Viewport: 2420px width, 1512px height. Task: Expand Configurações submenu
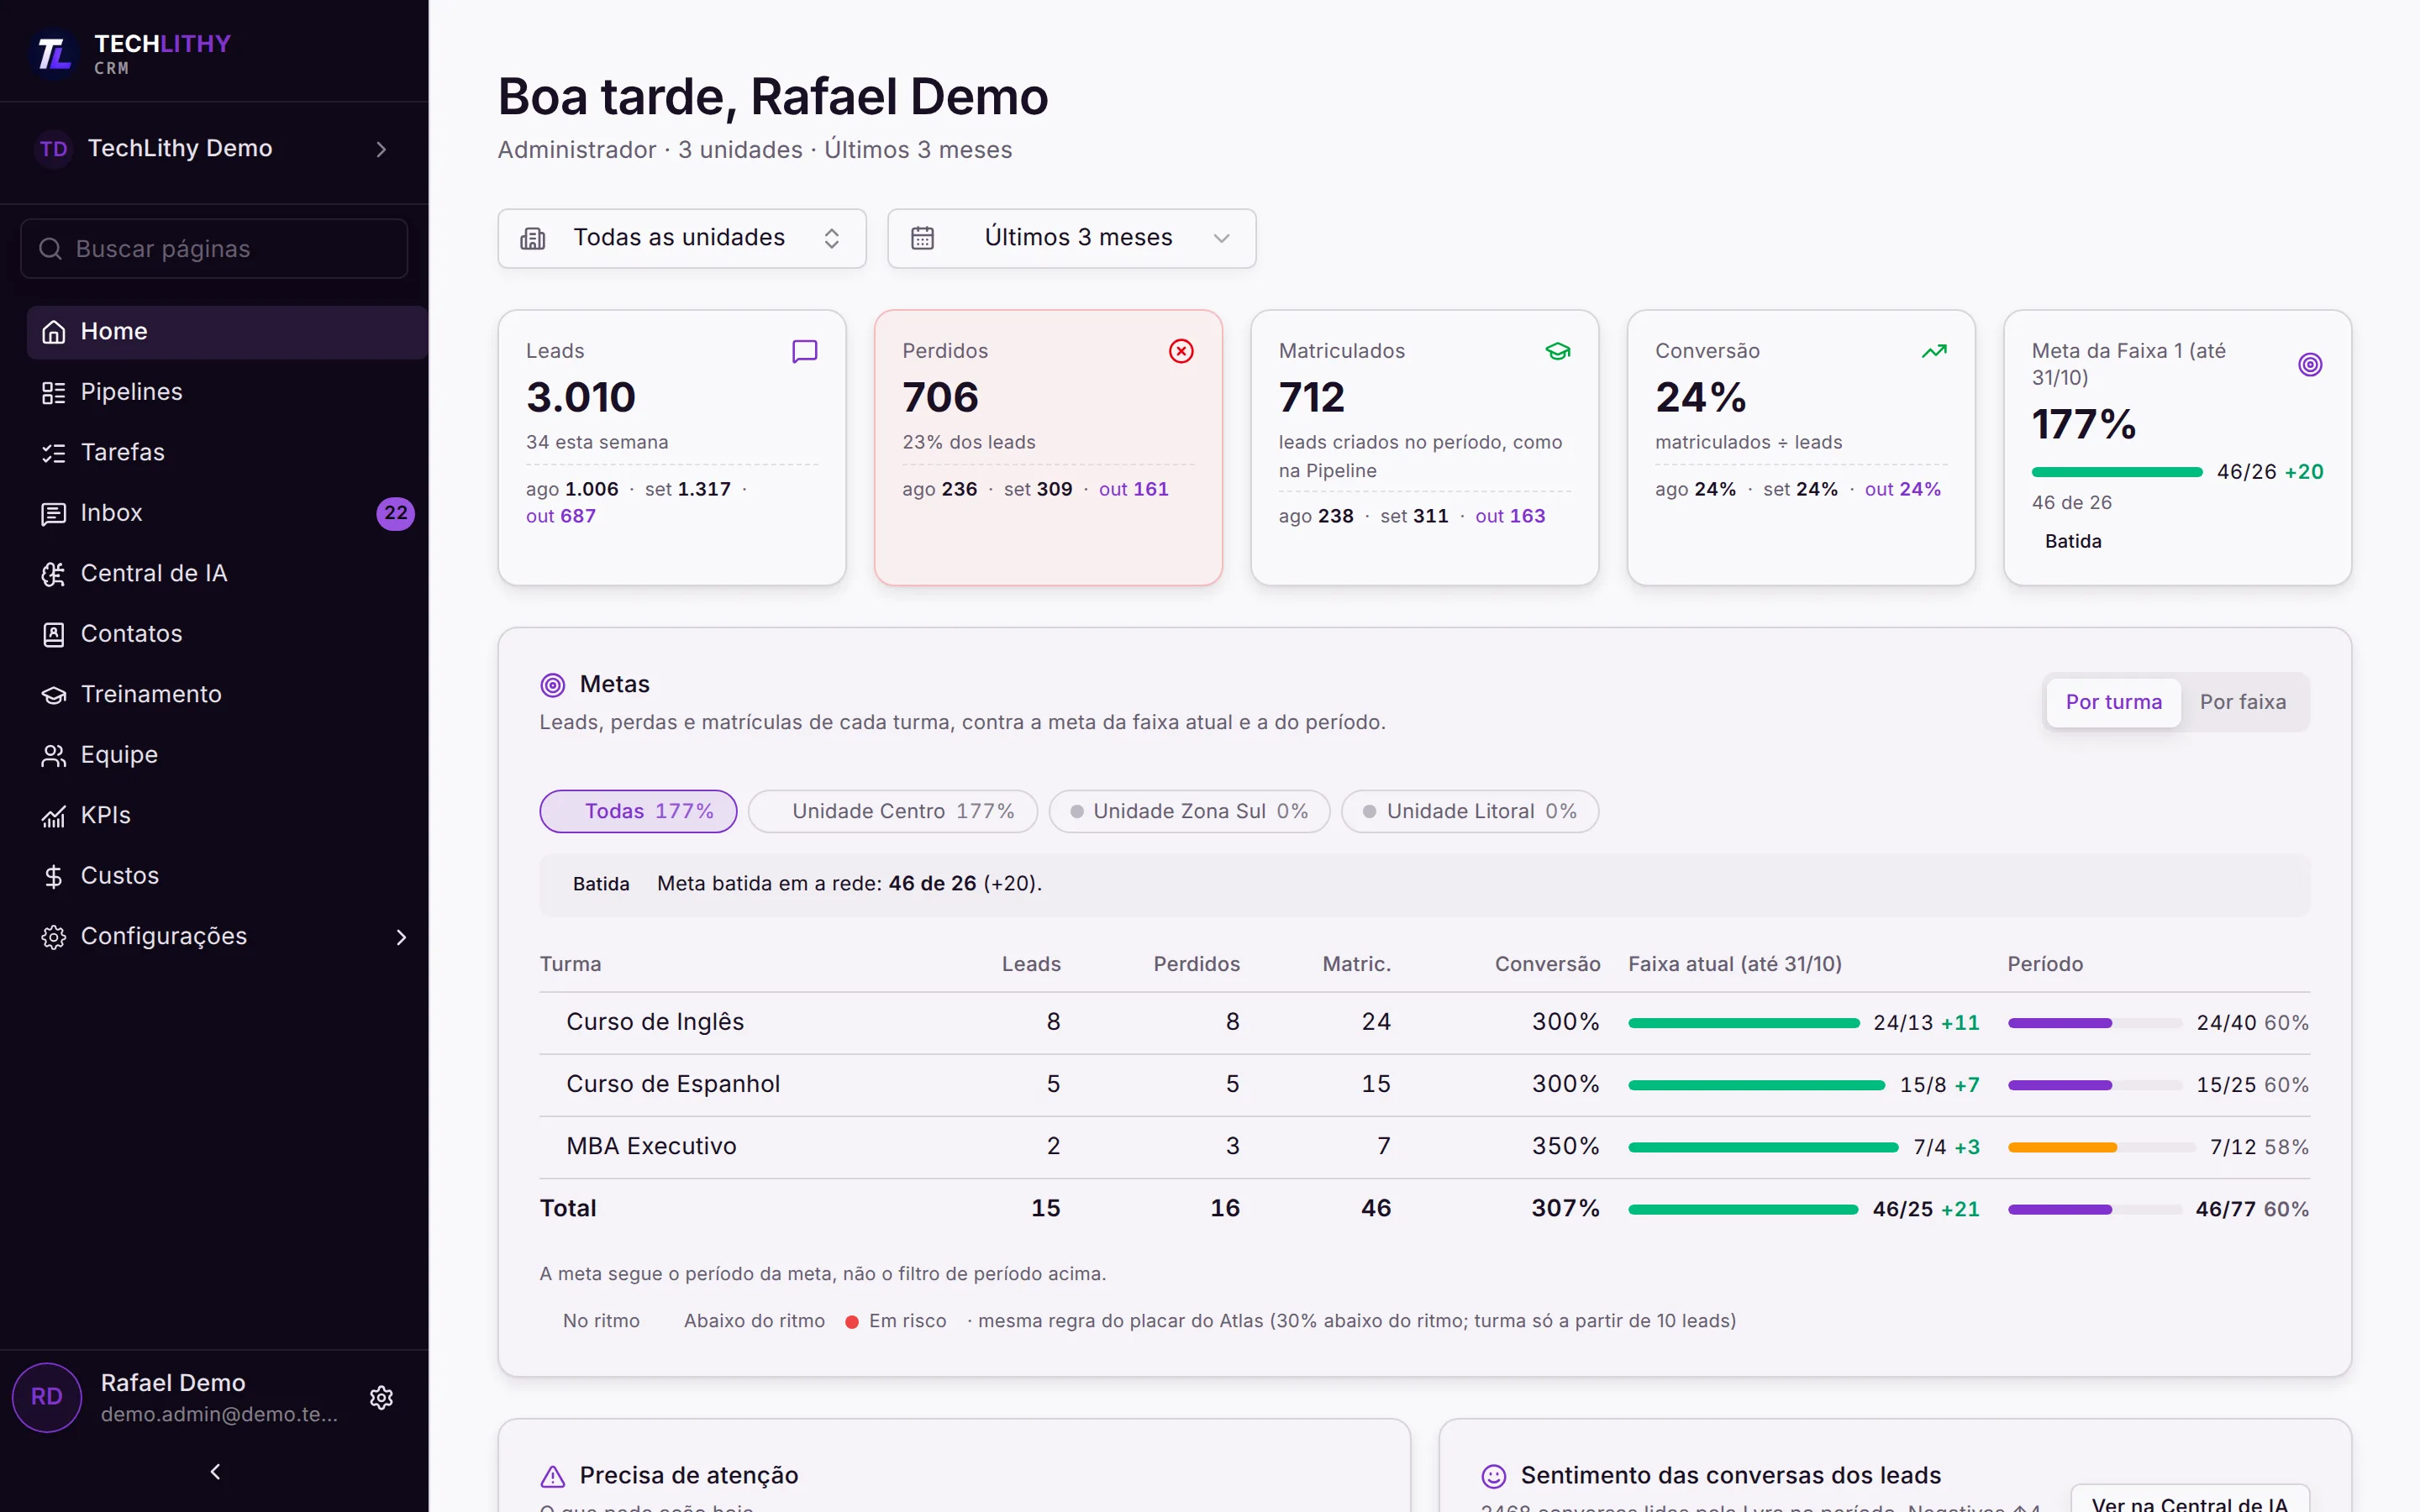[x=227, y=936]
